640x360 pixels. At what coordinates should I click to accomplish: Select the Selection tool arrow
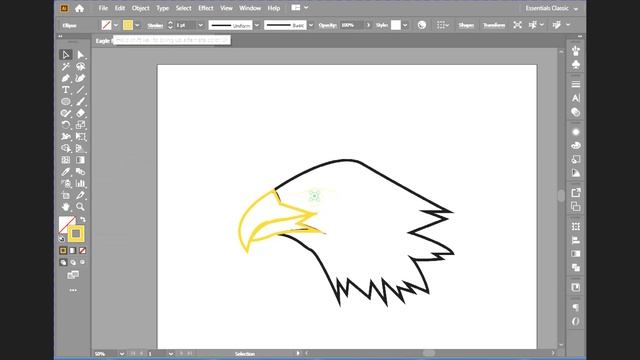(65, 55)
